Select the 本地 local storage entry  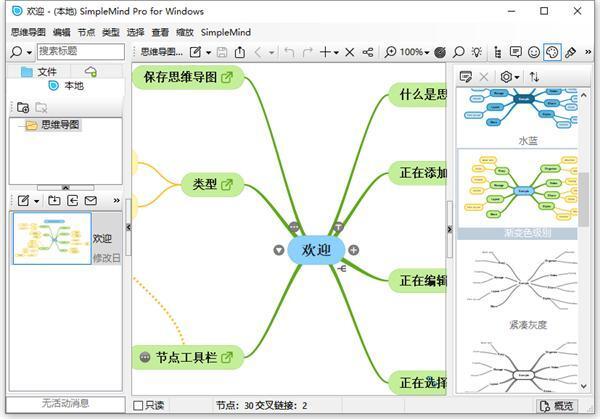pos(66,86)
